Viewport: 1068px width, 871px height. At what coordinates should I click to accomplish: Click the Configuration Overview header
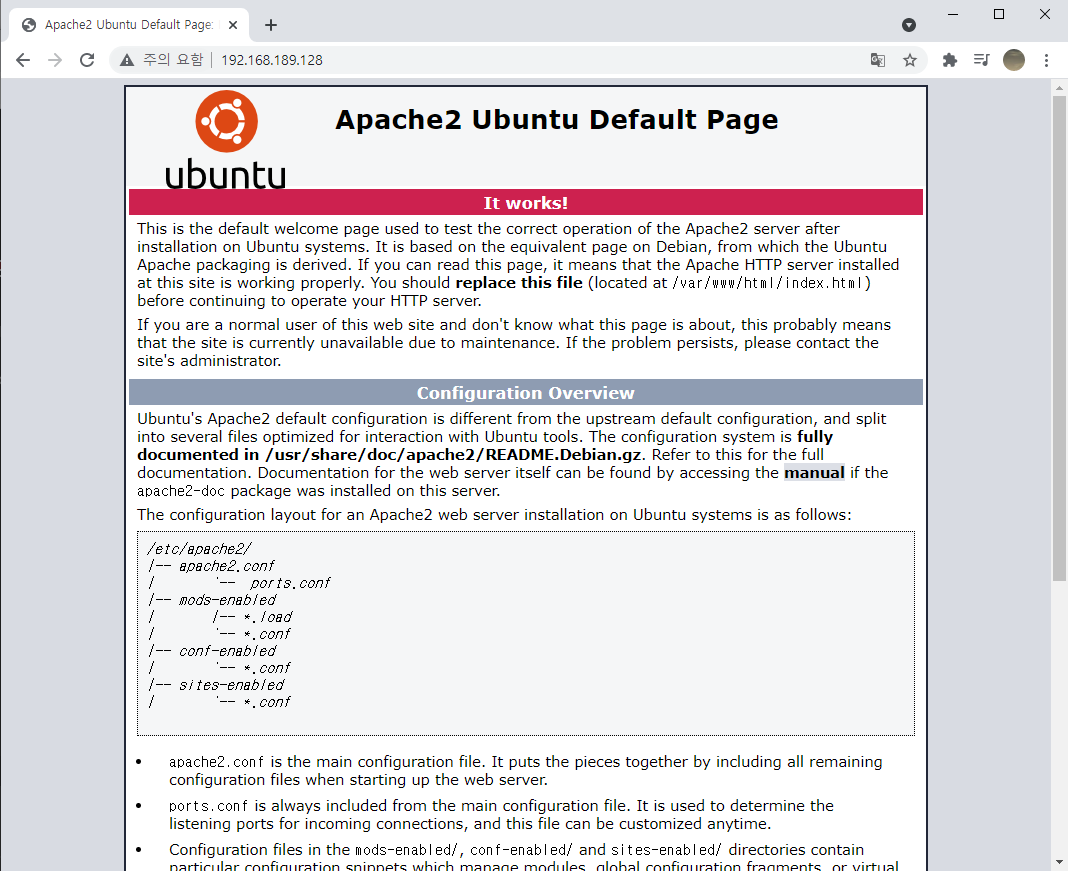click(526, 393)
